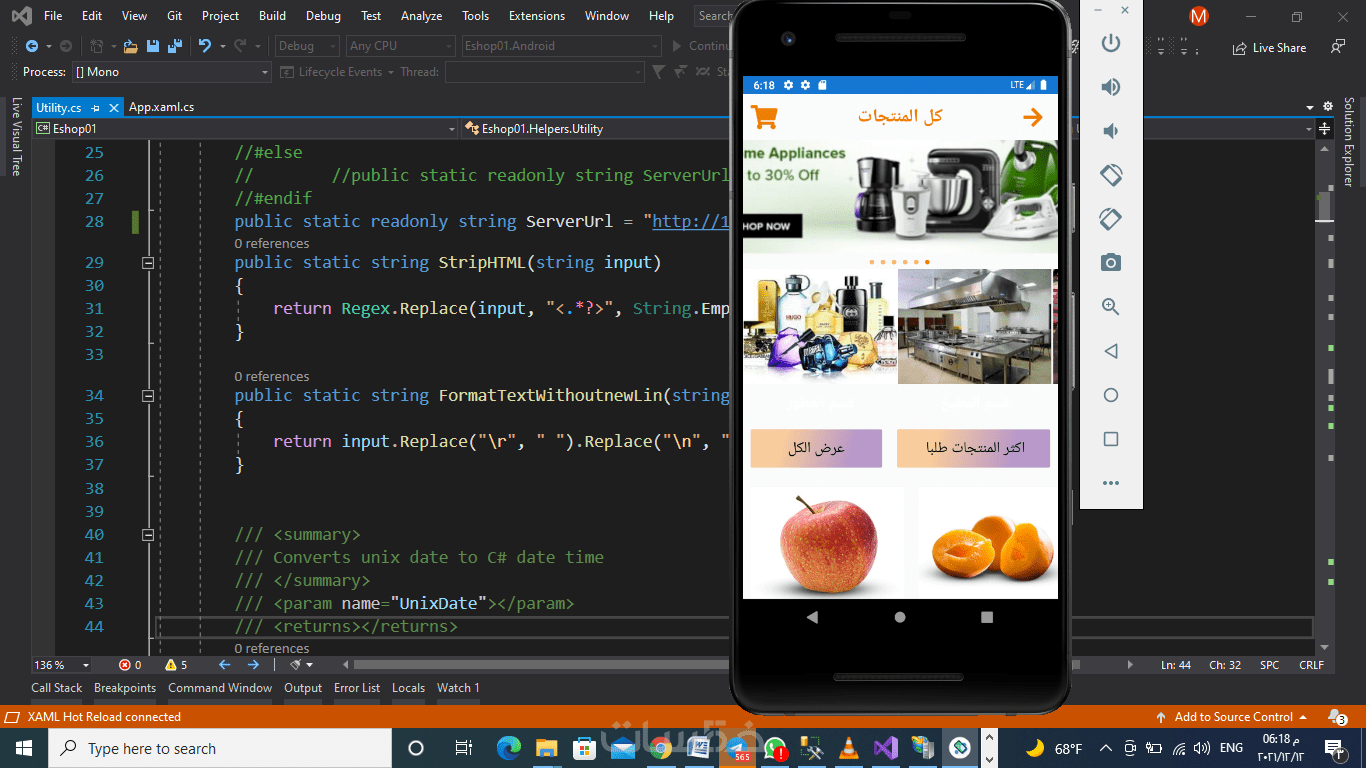Click emulator zoom magnifier icon
The width and height of the screenshot is (1366, 768).
coord(1110,307)
